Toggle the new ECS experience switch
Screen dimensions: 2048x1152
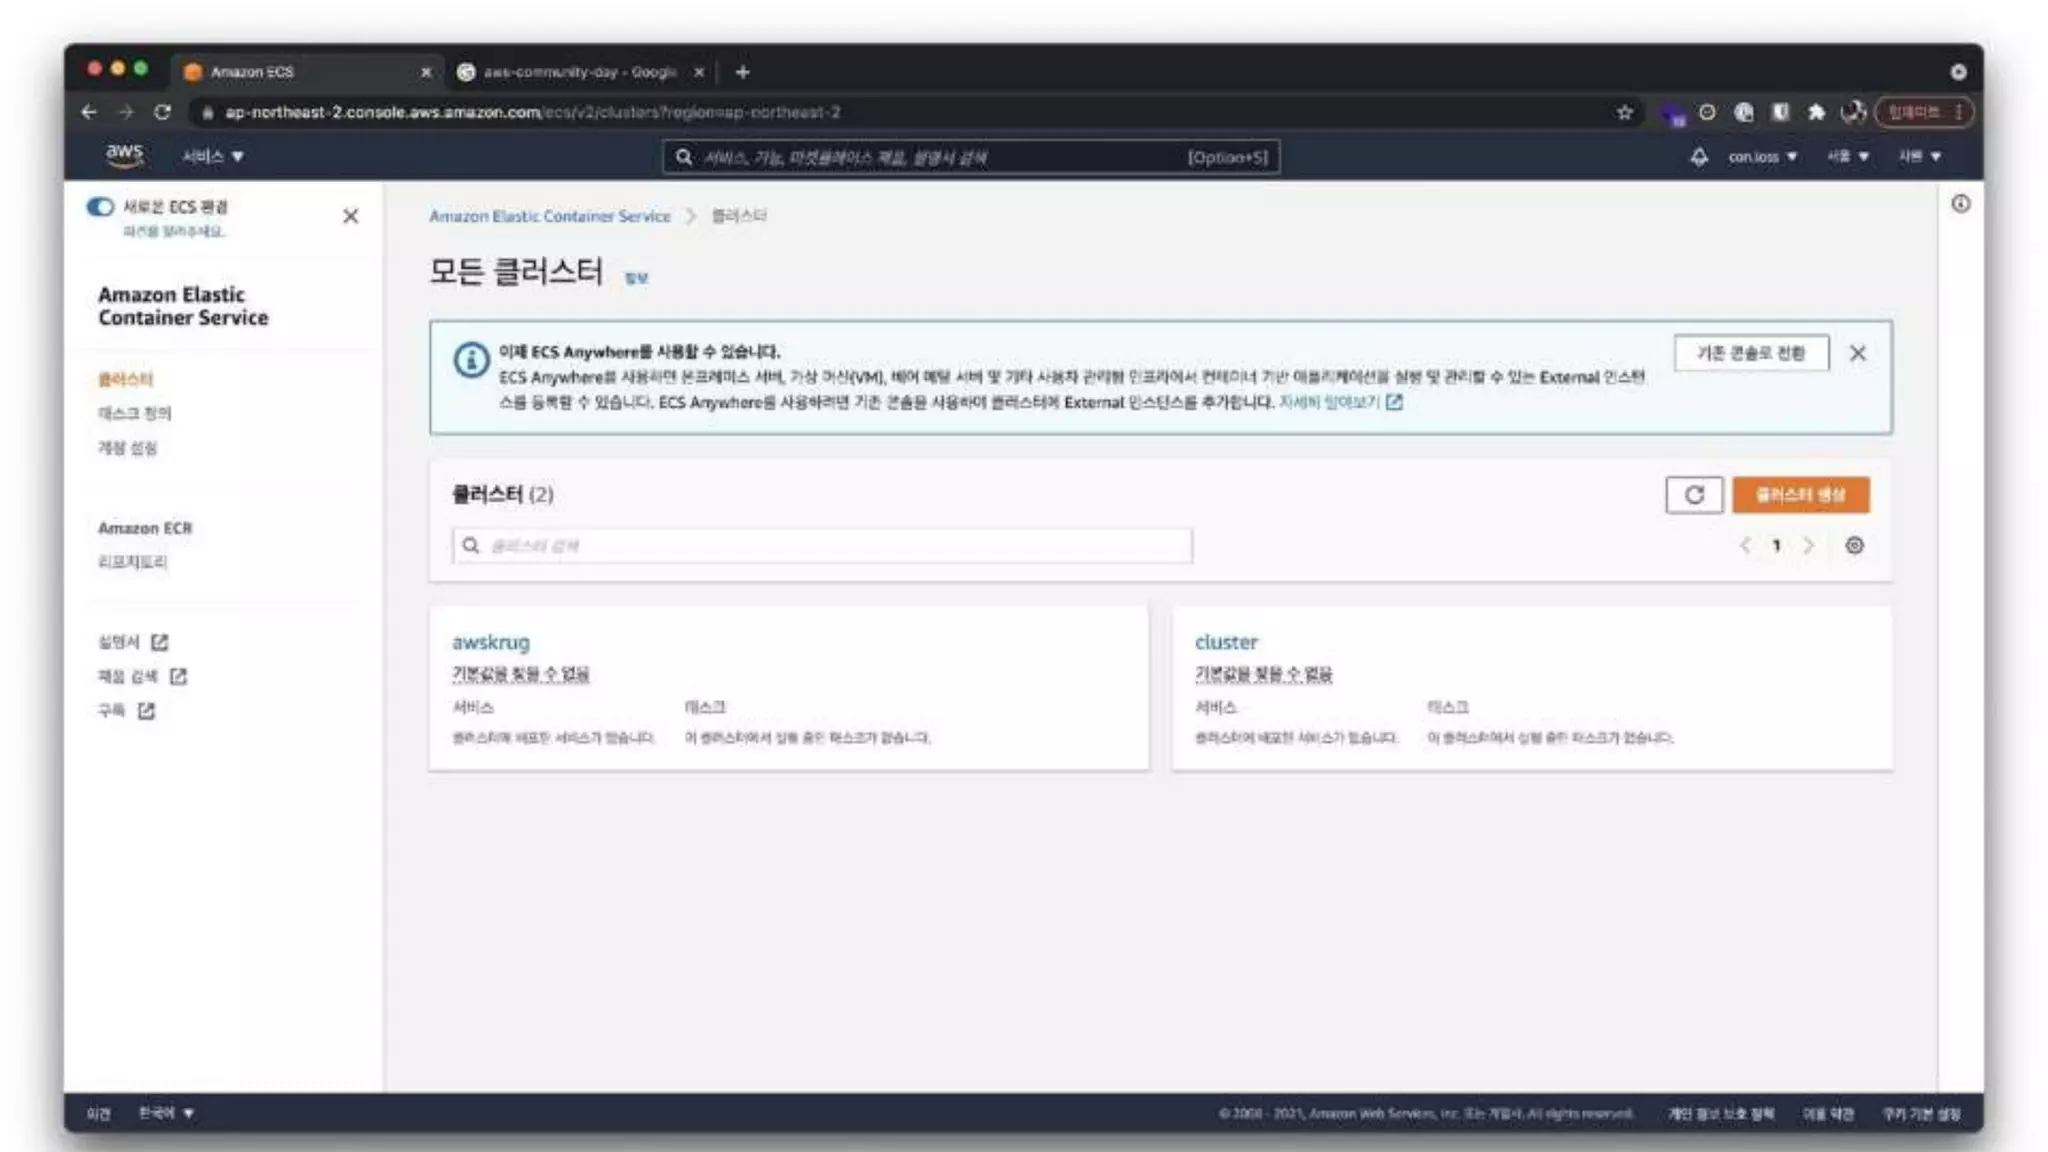click(100, 207)
